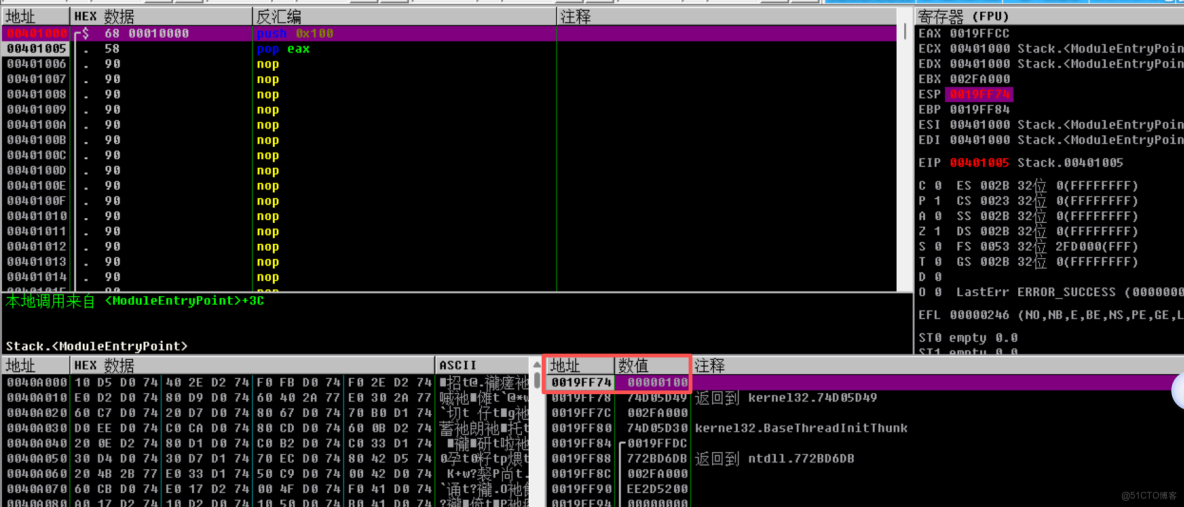
Task: Click stack value 00000100
Action: click(658, 382)
